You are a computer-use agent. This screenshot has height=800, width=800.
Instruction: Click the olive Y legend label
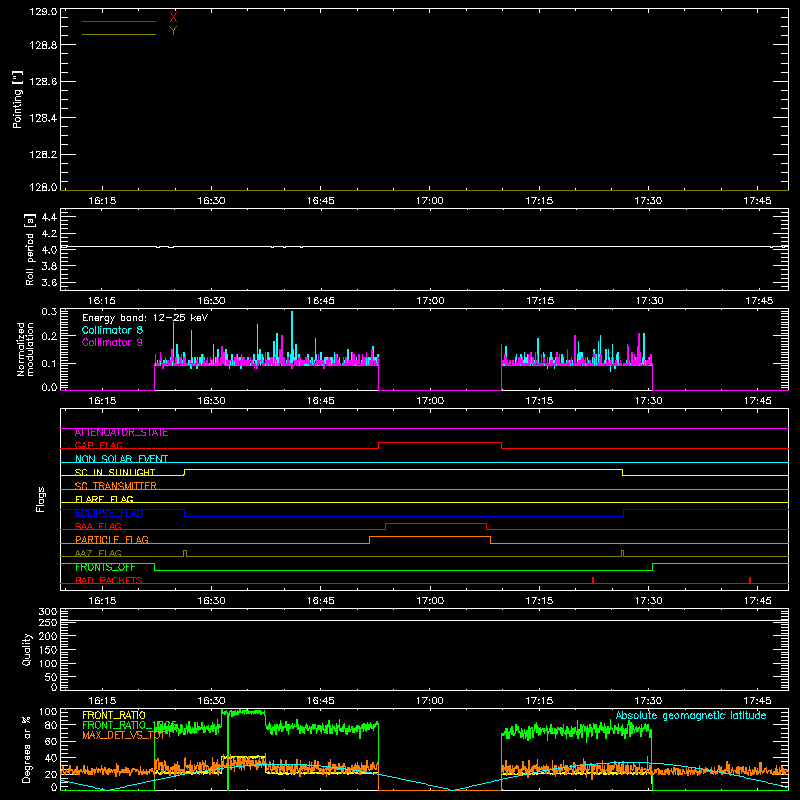pos(173,31)
